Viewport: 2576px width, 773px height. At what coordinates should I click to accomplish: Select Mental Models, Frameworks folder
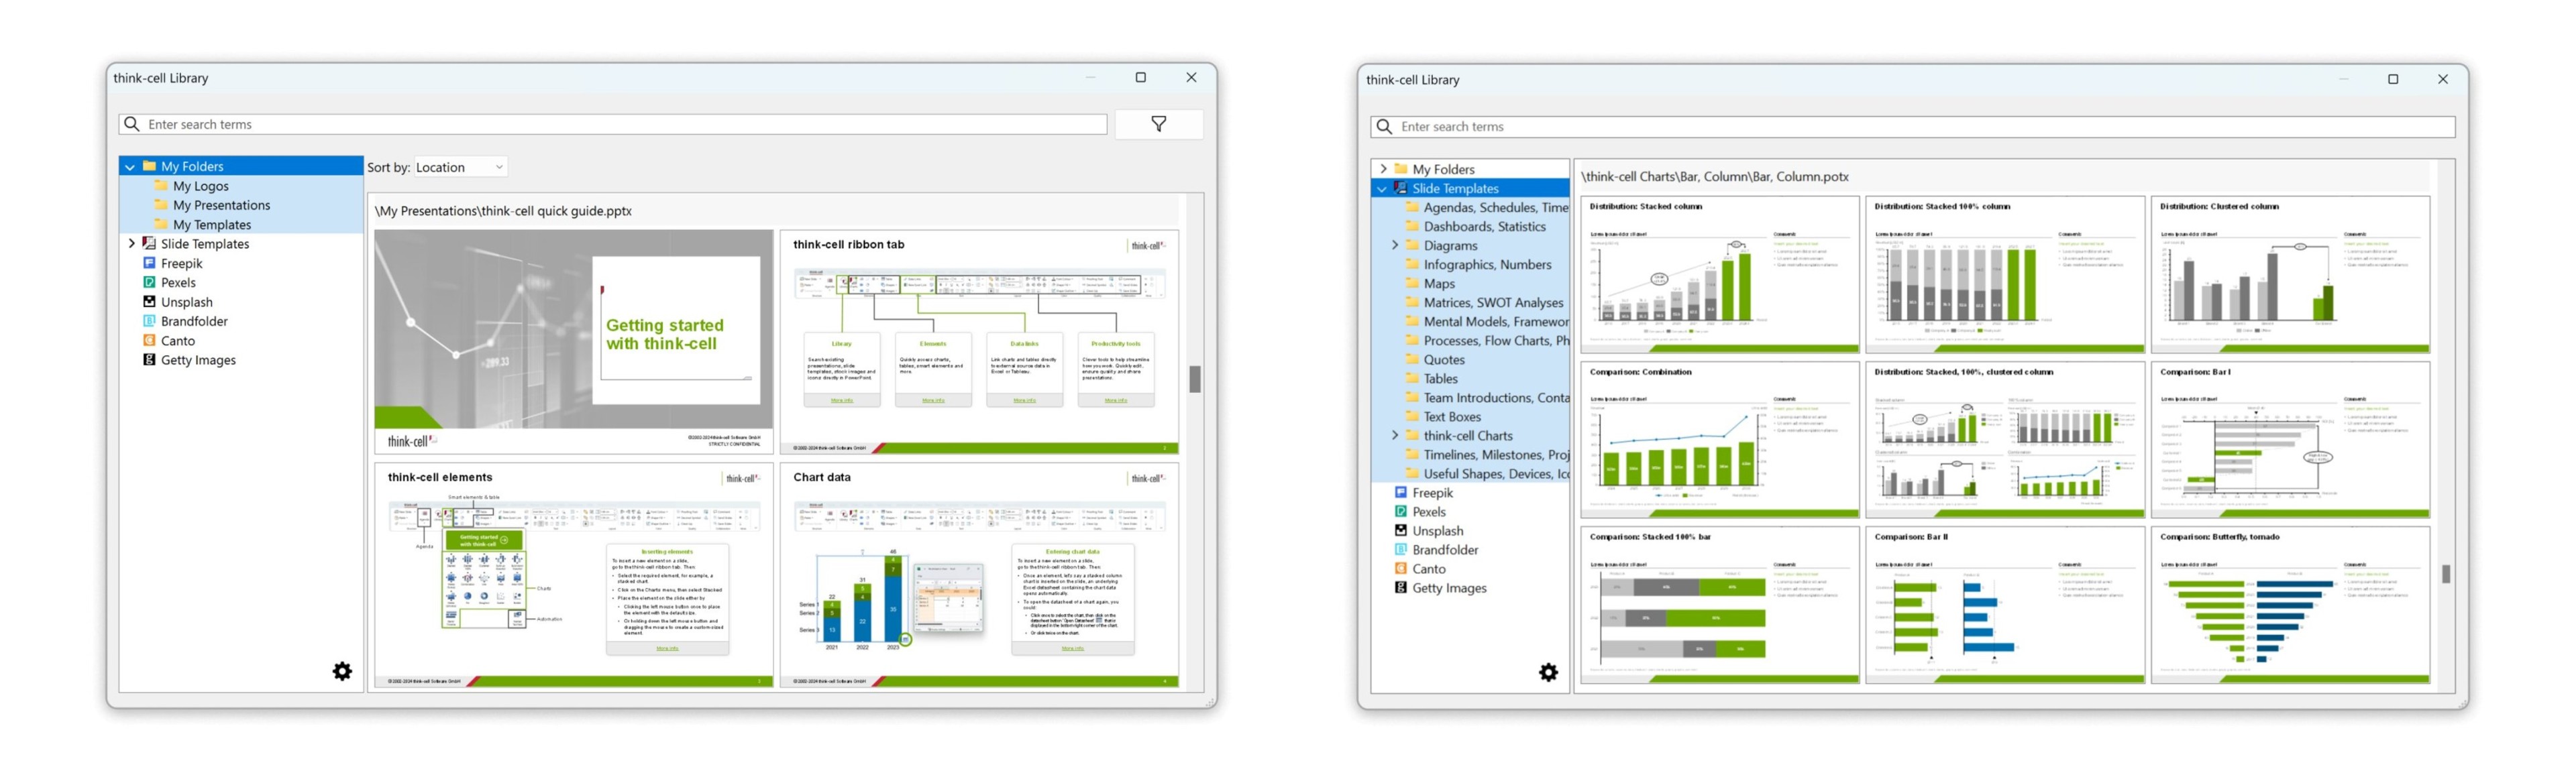tap(1487, 321)
